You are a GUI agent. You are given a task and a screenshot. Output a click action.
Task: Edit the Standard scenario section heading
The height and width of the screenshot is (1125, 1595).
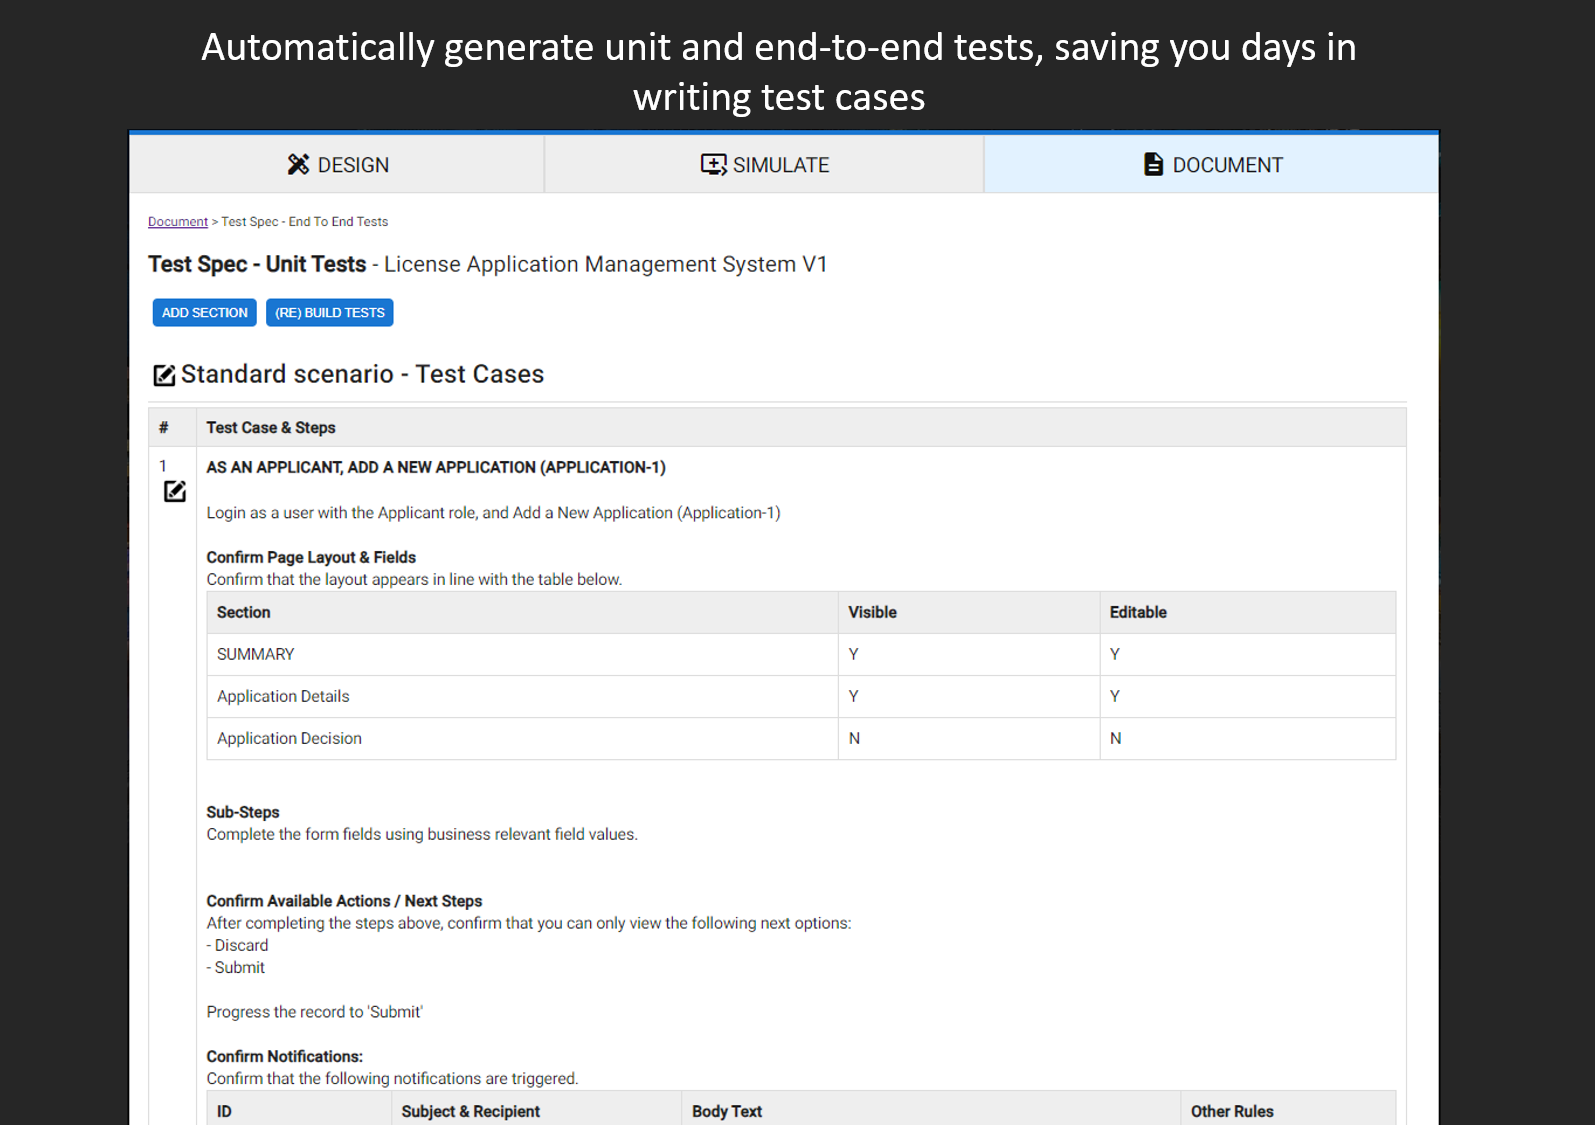[x=164, y=375]
